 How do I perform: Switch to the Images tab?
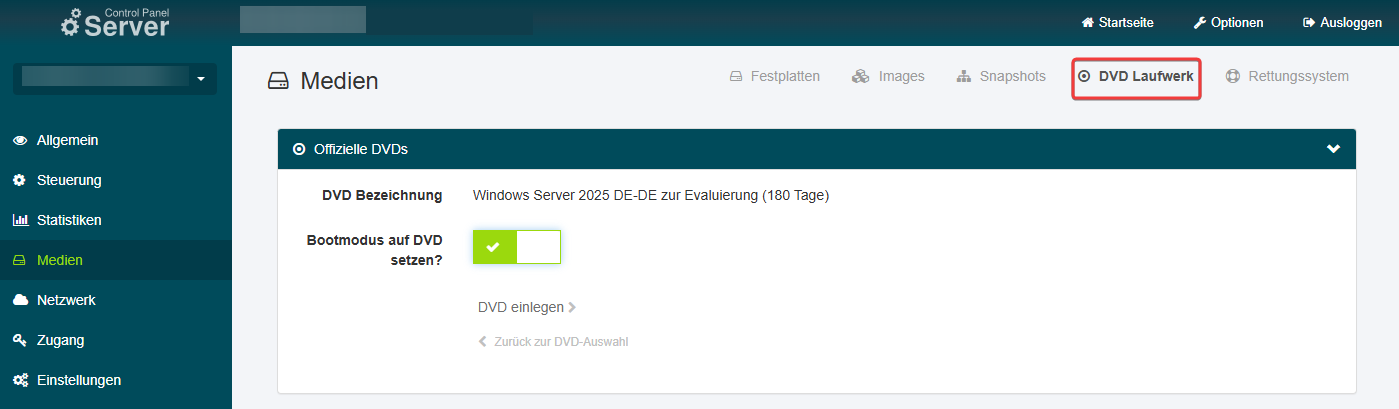(x=888, y=76)
